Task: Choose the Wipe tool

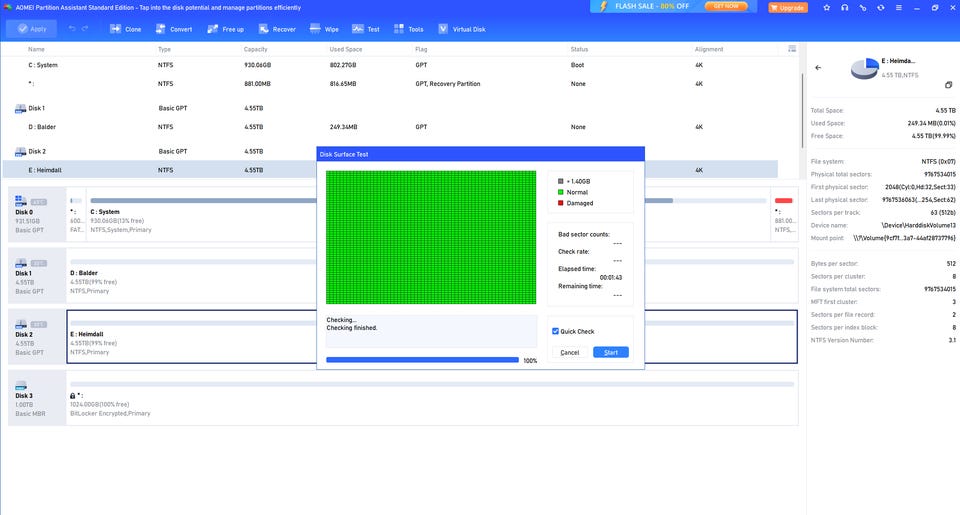Action: (325, 29)
